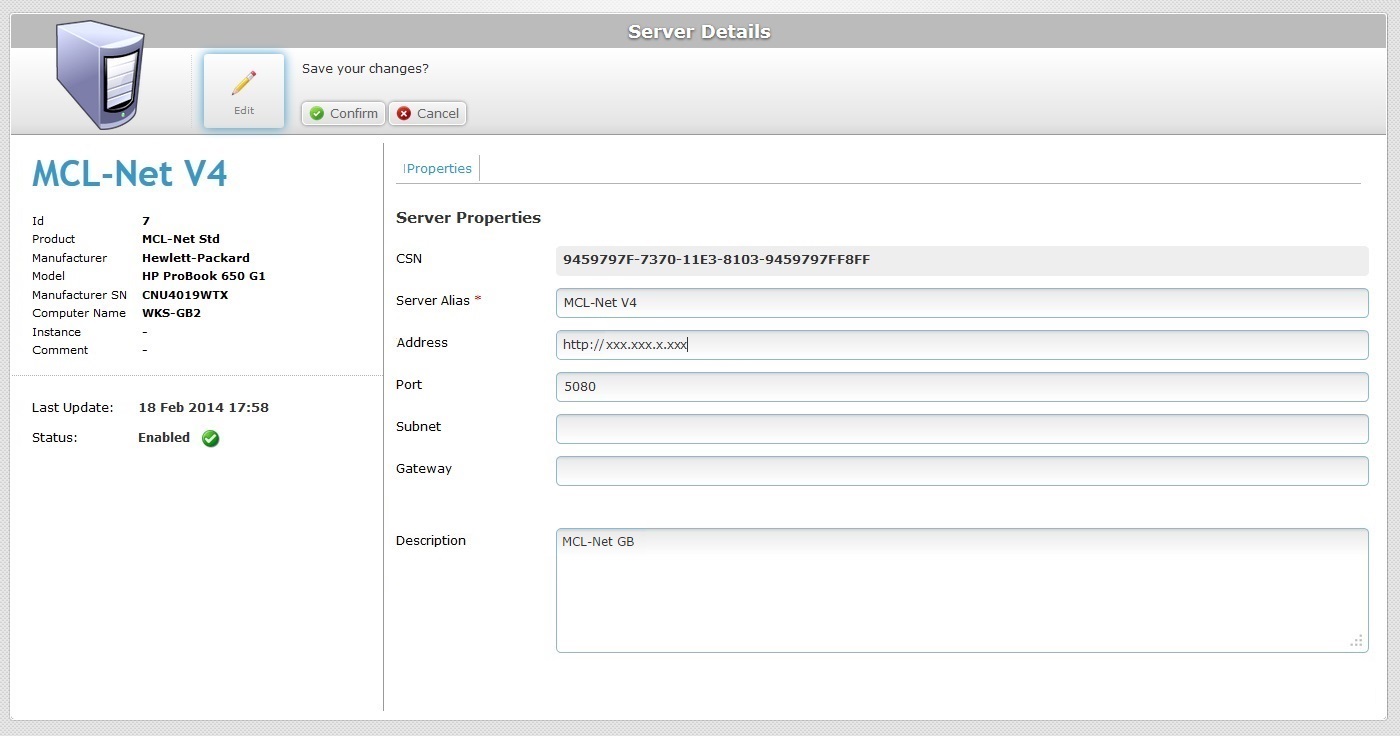
Task: Click the empty Subnet field
Action: click(962, 429)
